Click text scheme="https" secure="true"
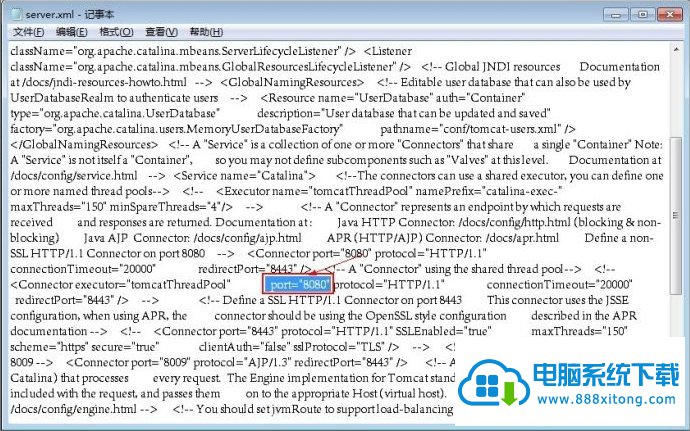This screenshot has height=431, width=690. pos(85,347)
